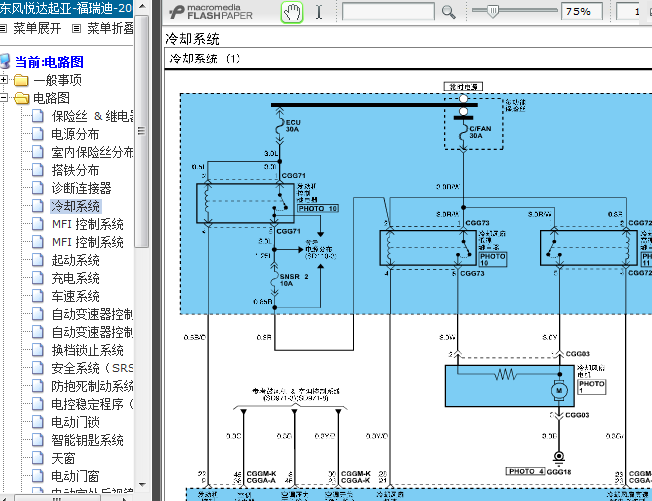Open 室内保险丝分布 page
The height and width of the screenshot is (501, 652).
[x=92, y=152]
